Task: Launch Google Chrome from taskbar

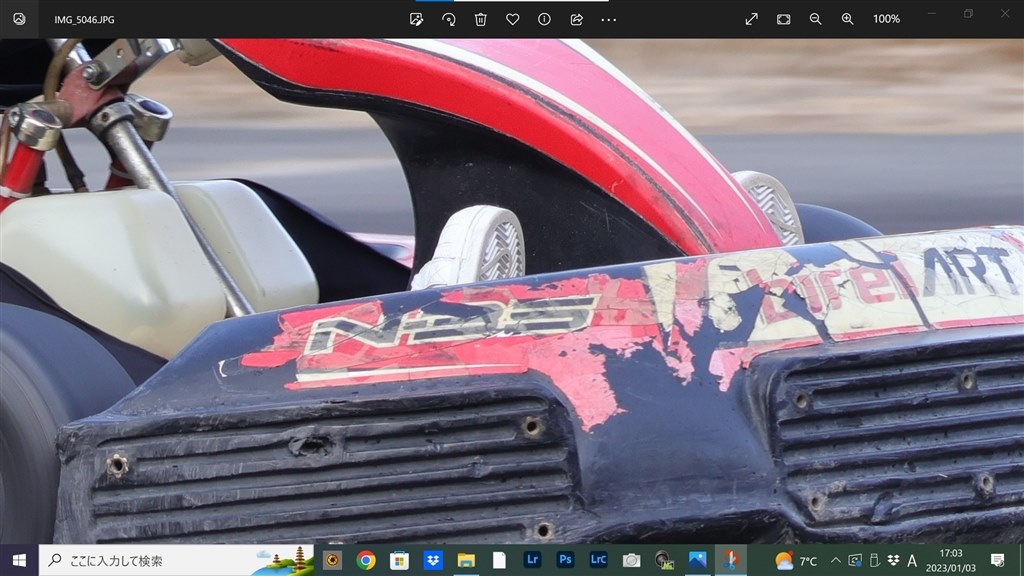Action: [x=366, y=560]
